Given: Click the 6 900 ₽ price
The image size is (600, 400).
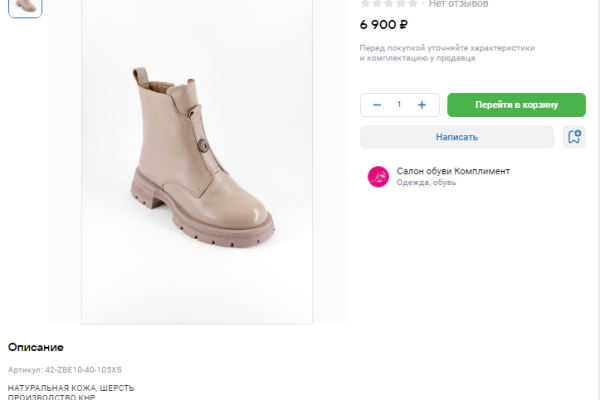Looking at the screenshot, I should pyautogui.click(x=384, y=25).
